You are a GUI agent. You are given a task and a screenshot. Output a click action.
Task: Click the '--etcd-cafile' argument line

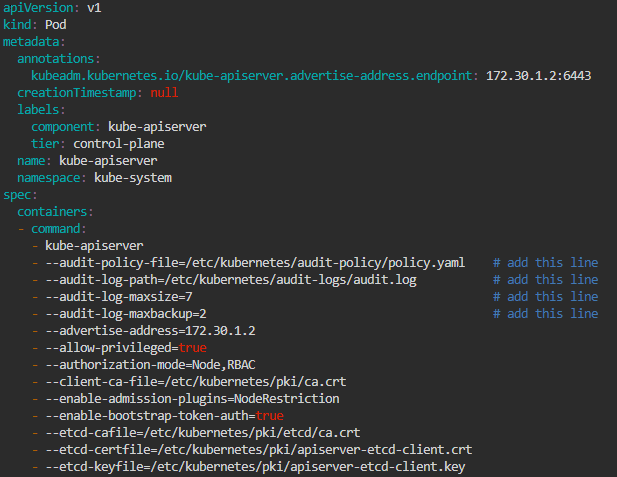tap(196, 433)
